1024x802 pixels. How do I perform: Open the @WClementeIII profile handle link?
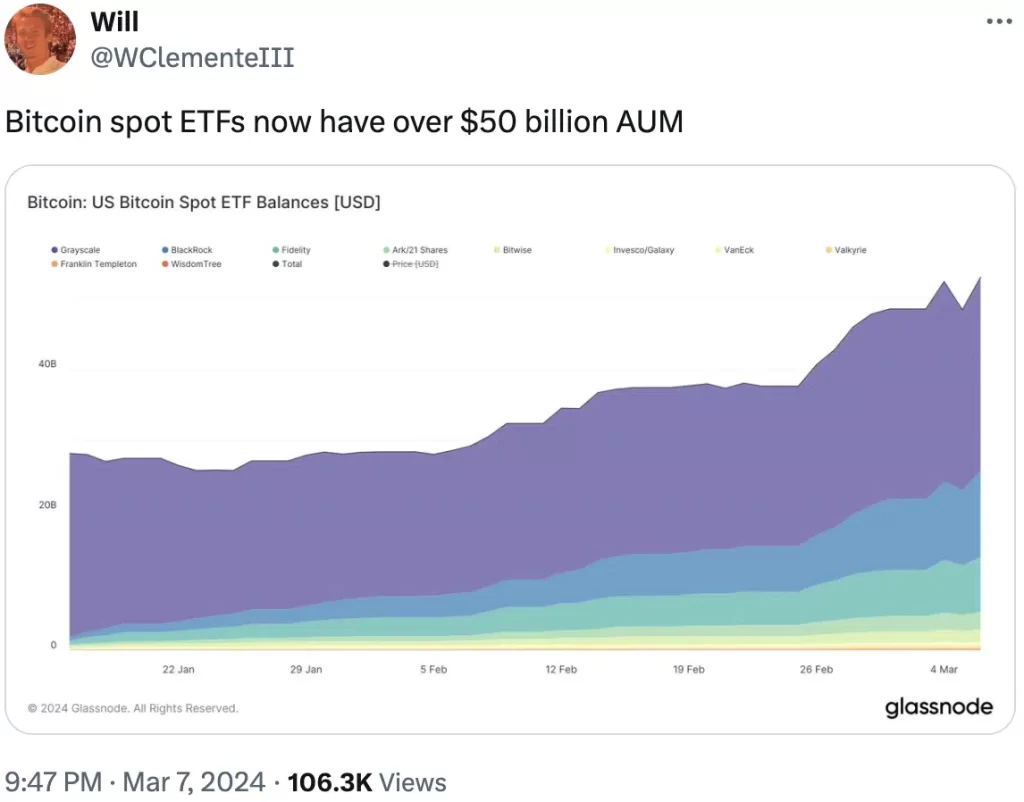click(x=192, y=57)
